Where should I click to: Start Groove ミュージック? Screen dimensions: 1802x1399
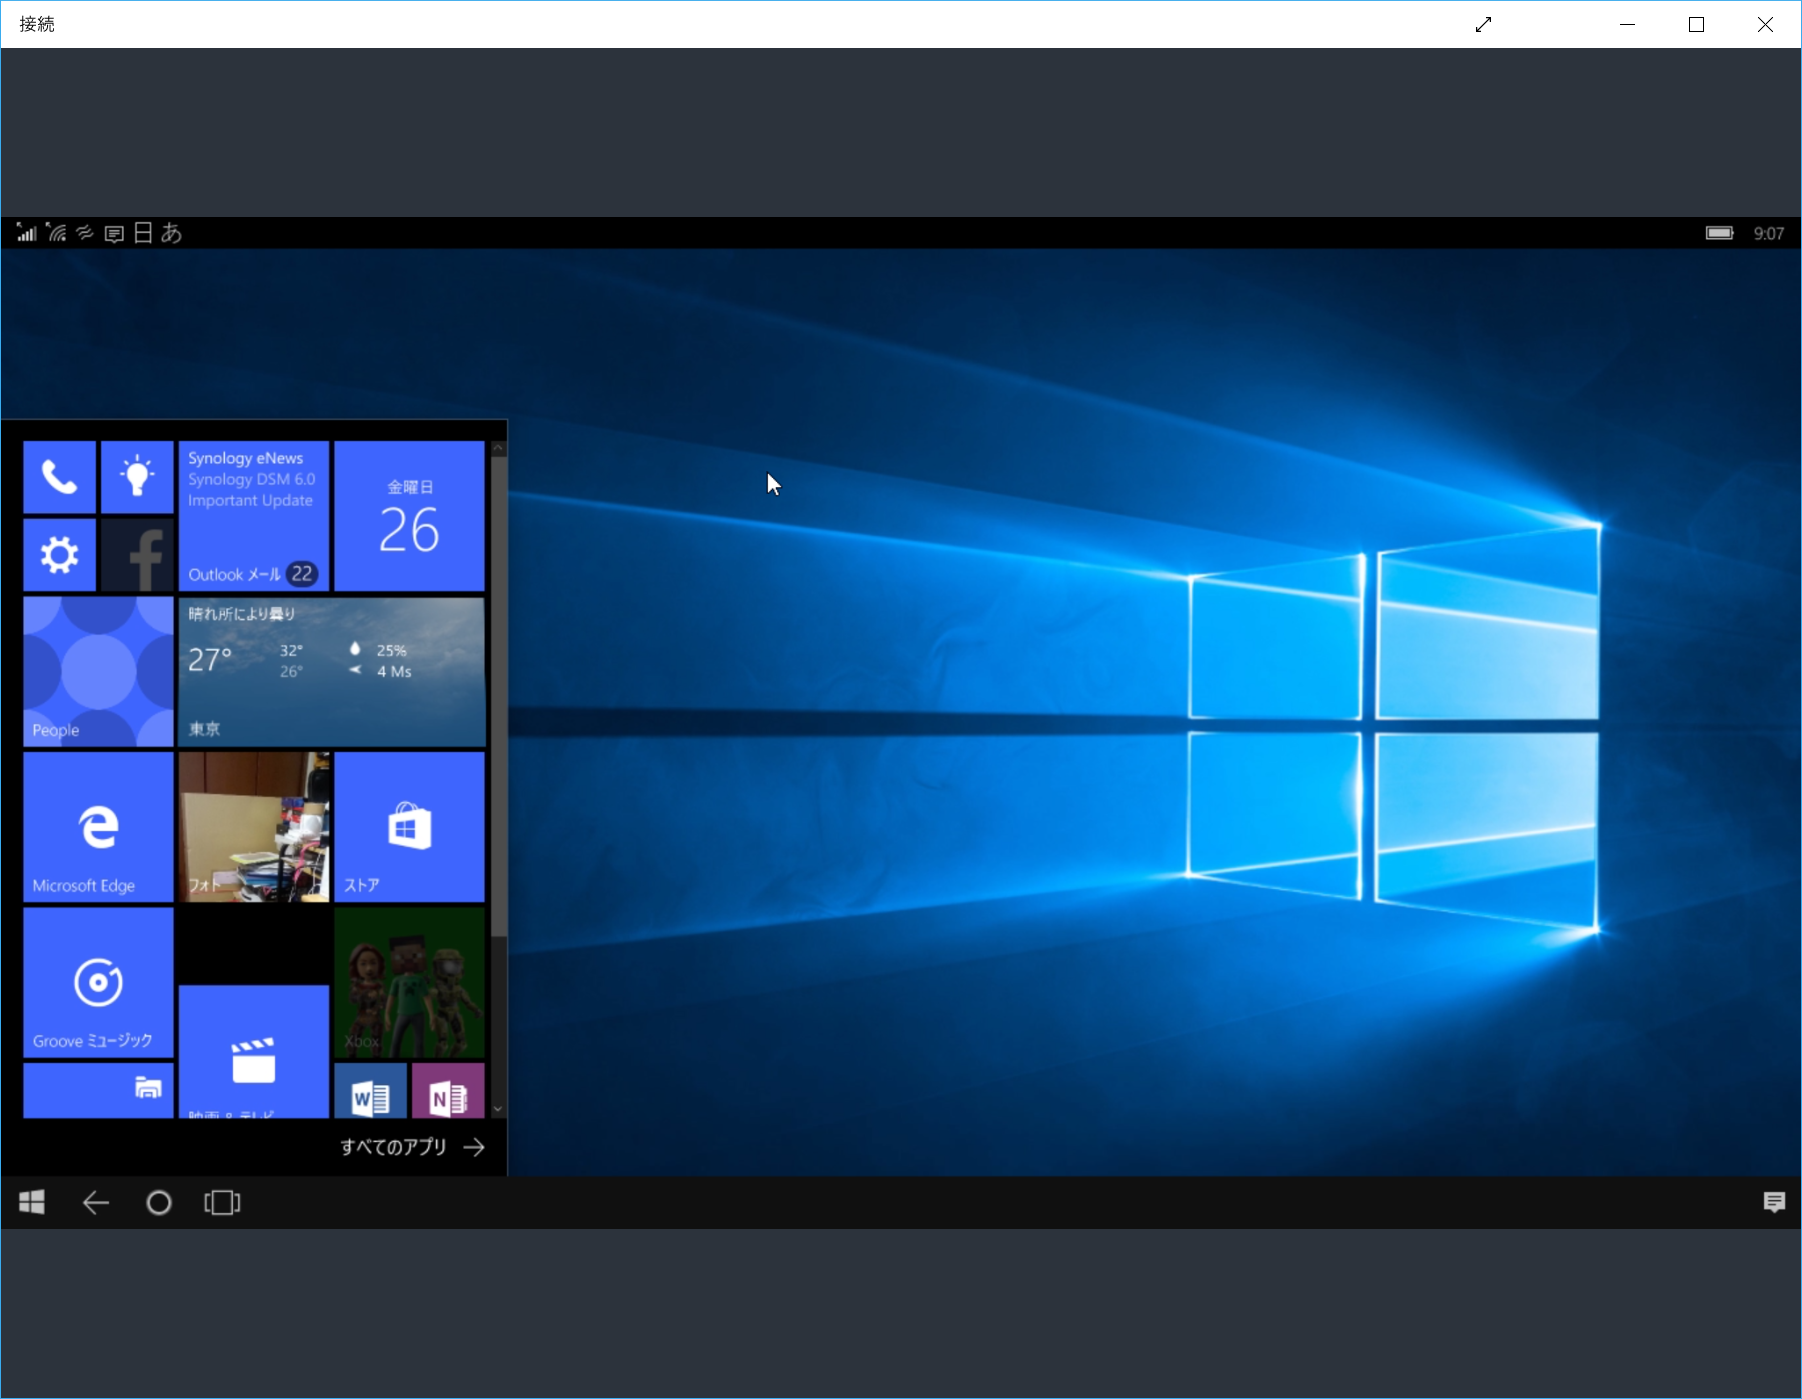tap(97, 982)
